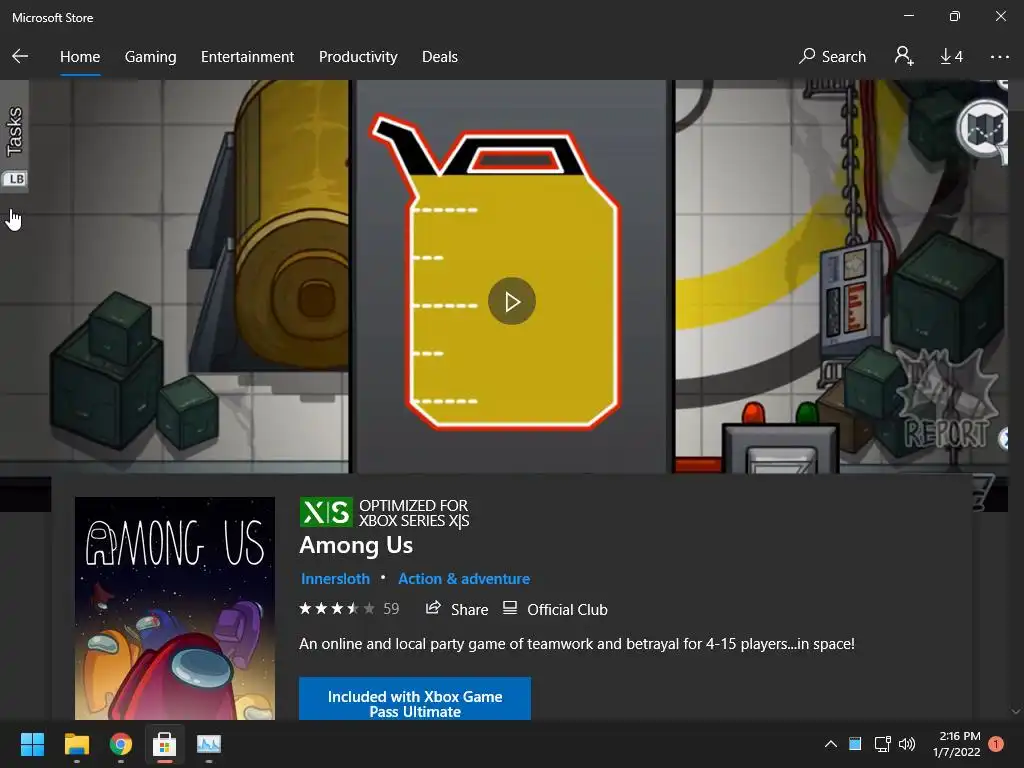Play the Among Us trailer video
The image size is (1024, 768).
pyautogui.click(x=512, y=301)
